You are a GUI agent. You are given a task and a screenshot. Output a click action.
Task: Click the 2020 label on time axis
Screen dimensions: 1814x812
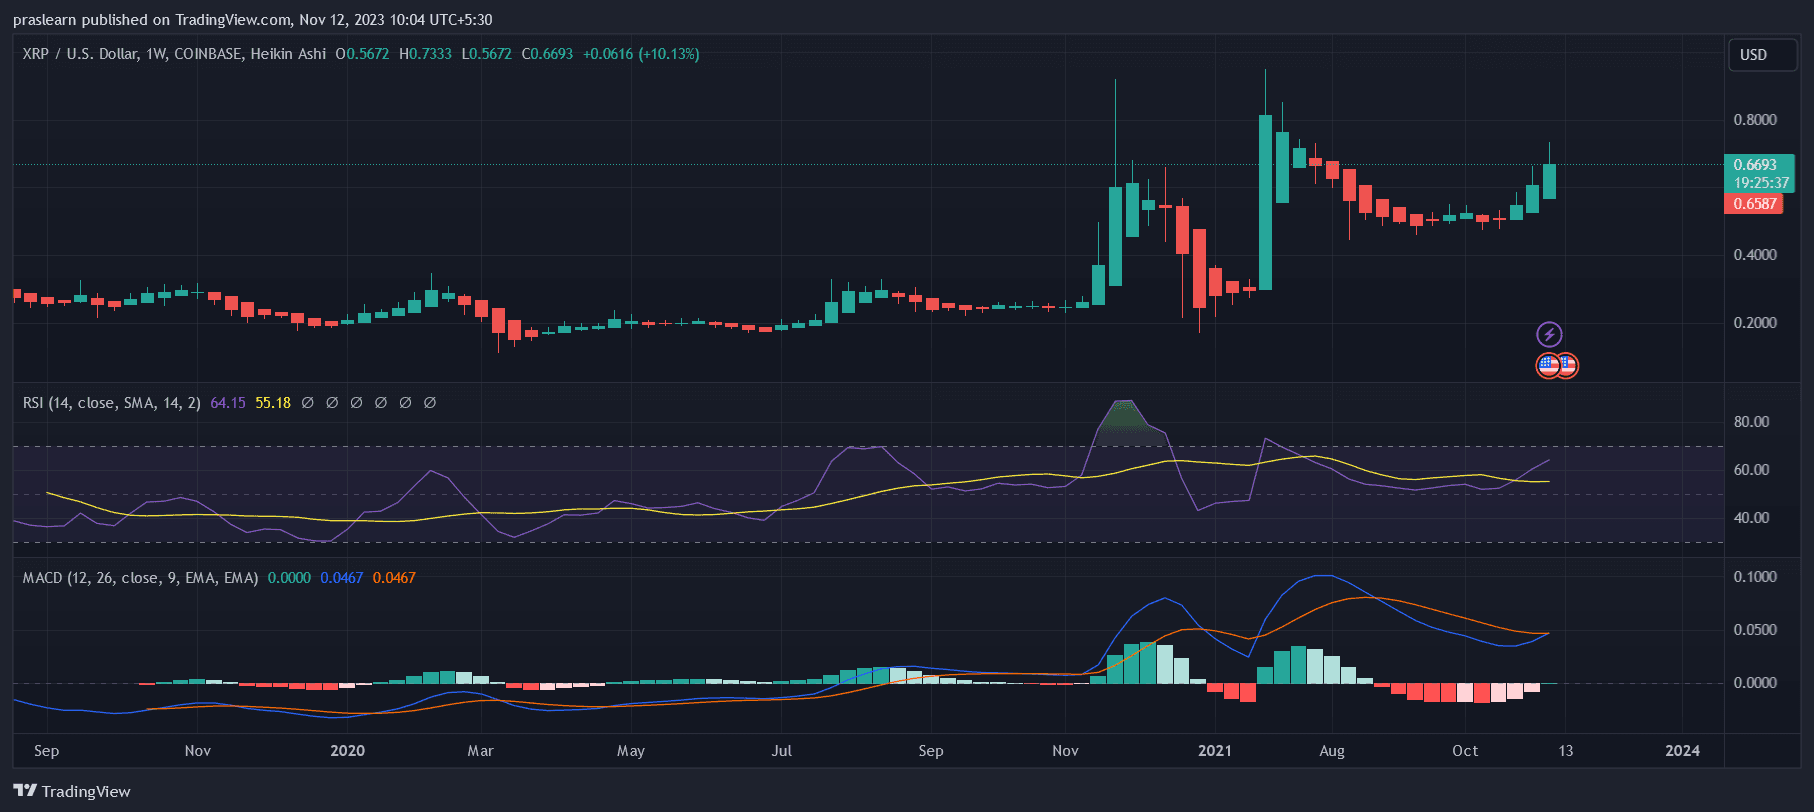click(x=347, y=751)
